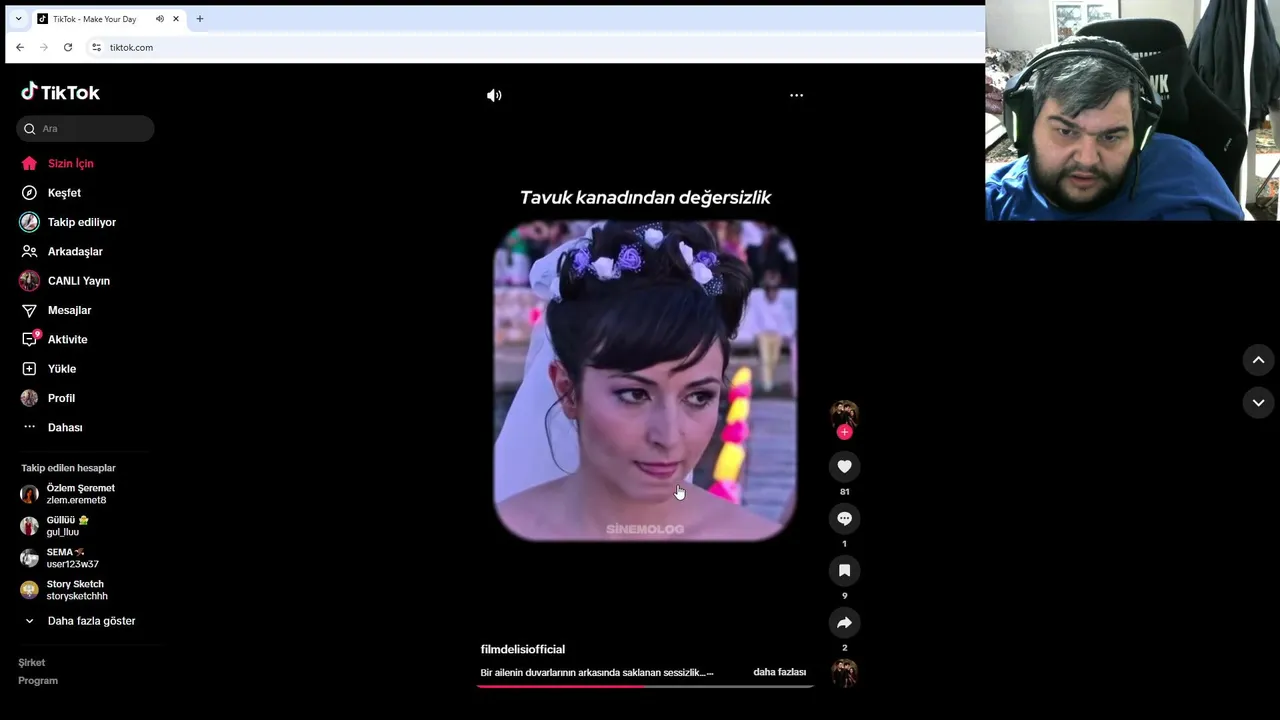The width and height of the screenshot is (1280, 720).
Task: Click the search magnifier icon
Action: [29, 128]
